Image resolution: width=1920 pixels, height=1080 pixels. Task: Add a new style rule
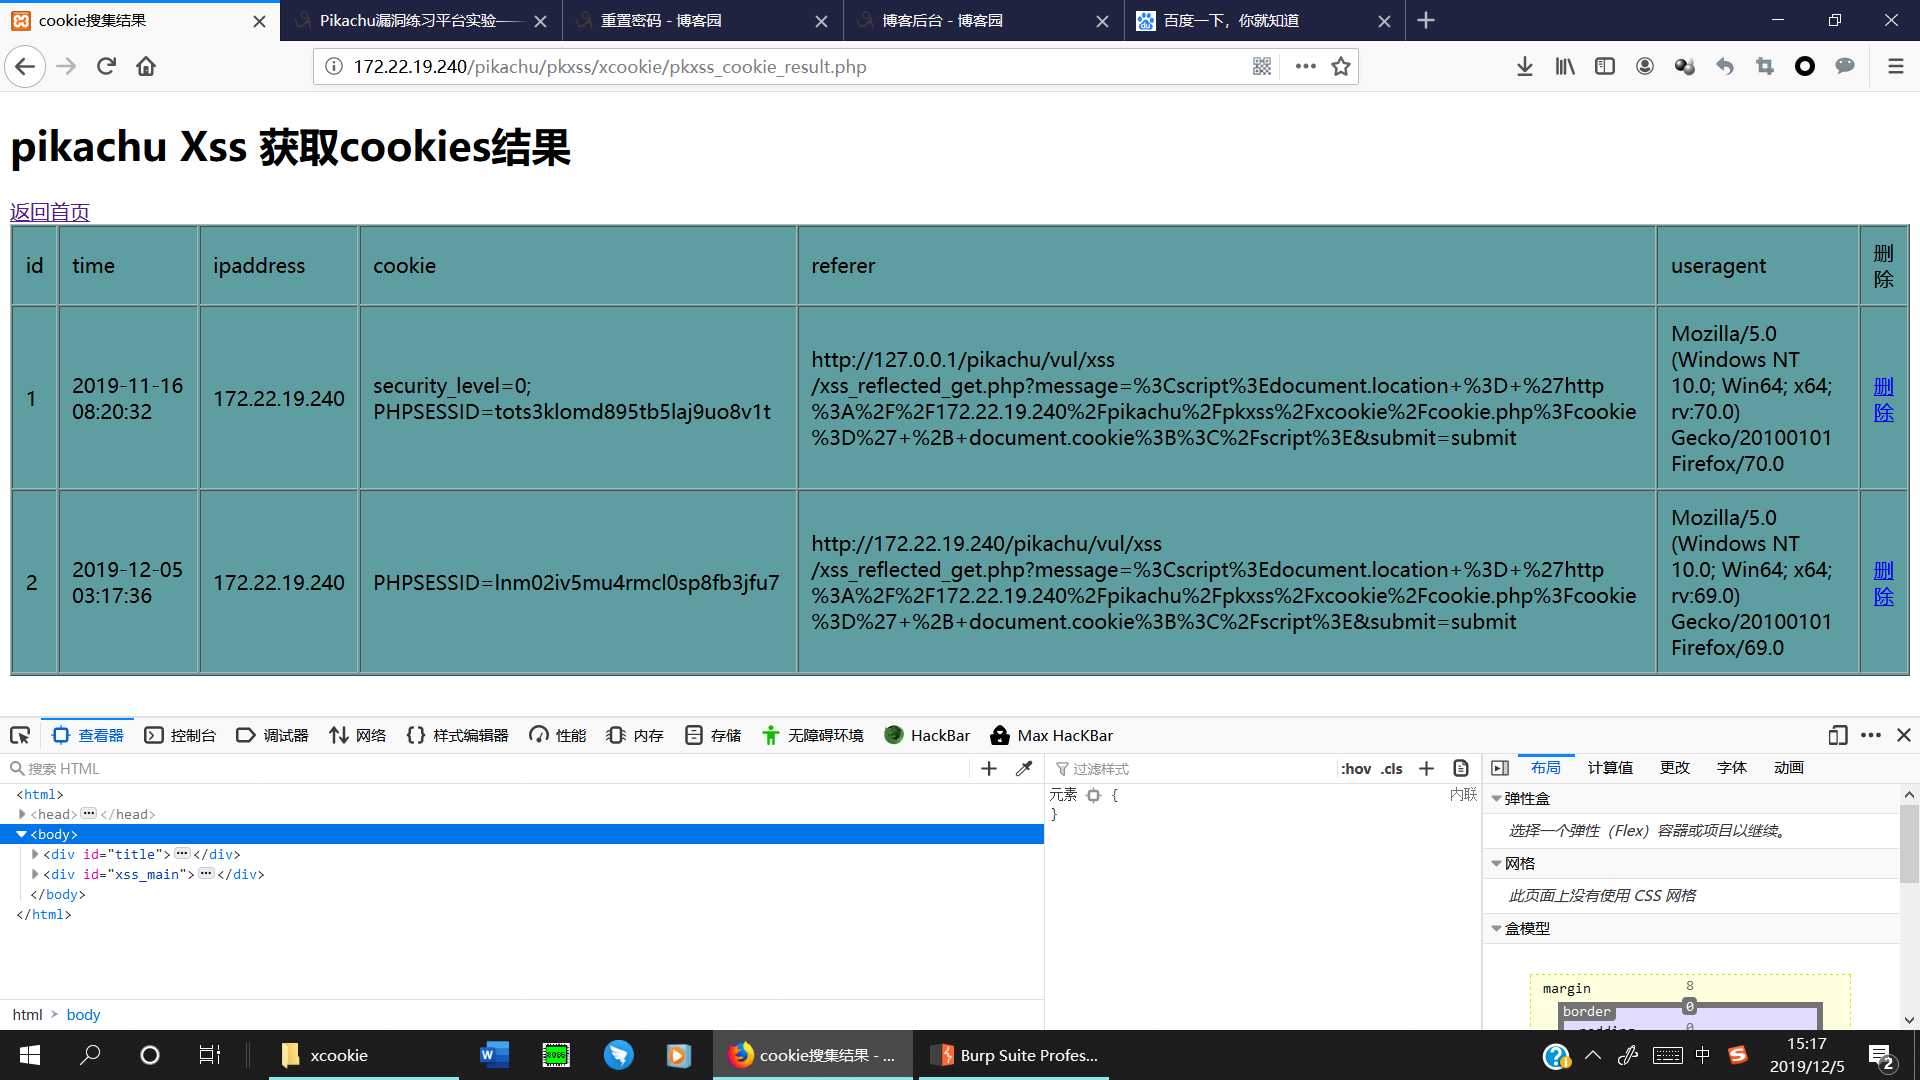[x=1426, y=769]
